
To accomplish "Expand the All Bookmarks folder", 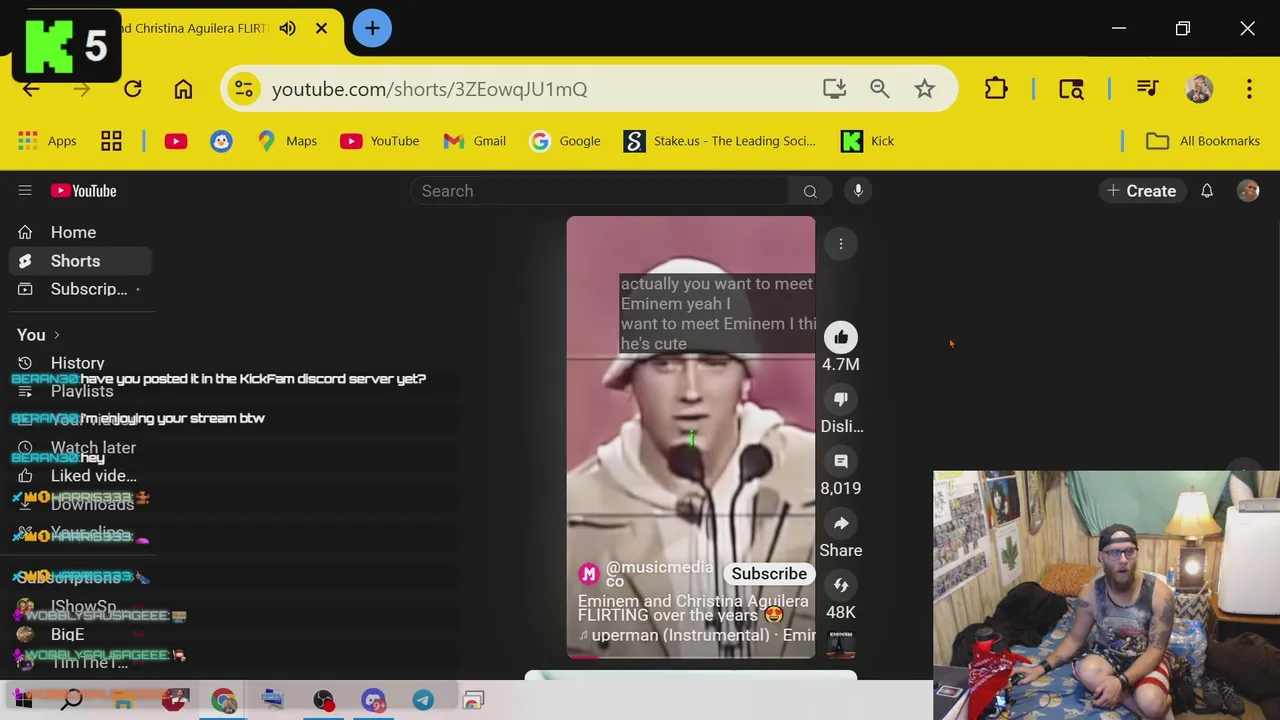I will tap(1203, 141).
